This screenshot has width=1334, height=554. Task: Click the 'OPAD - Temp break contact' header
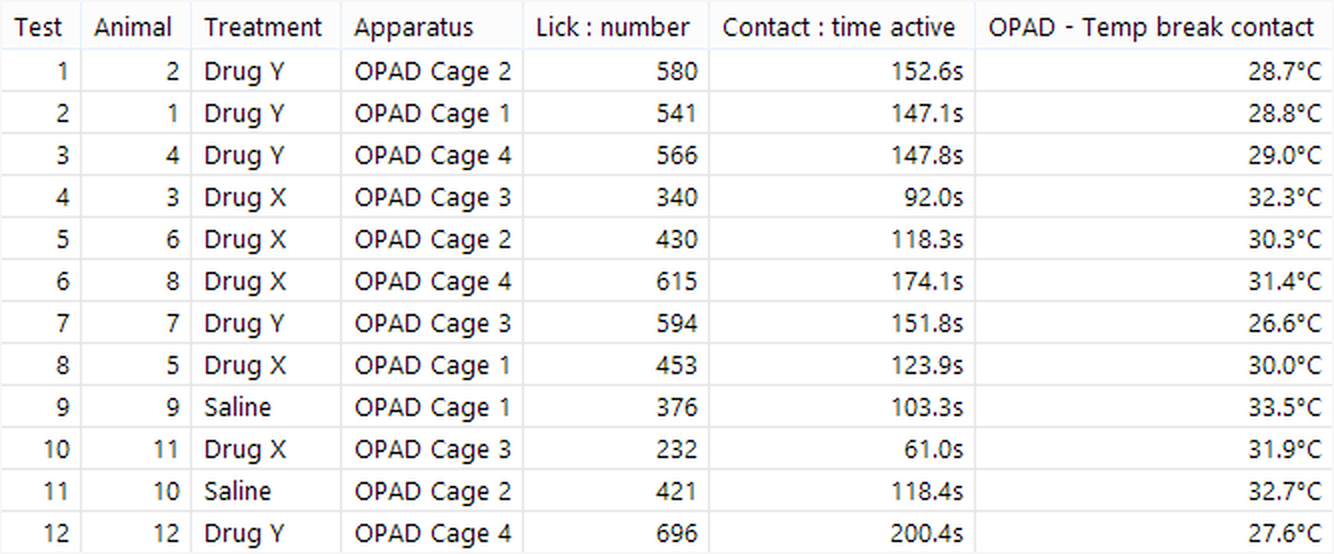coord(1151,27)
